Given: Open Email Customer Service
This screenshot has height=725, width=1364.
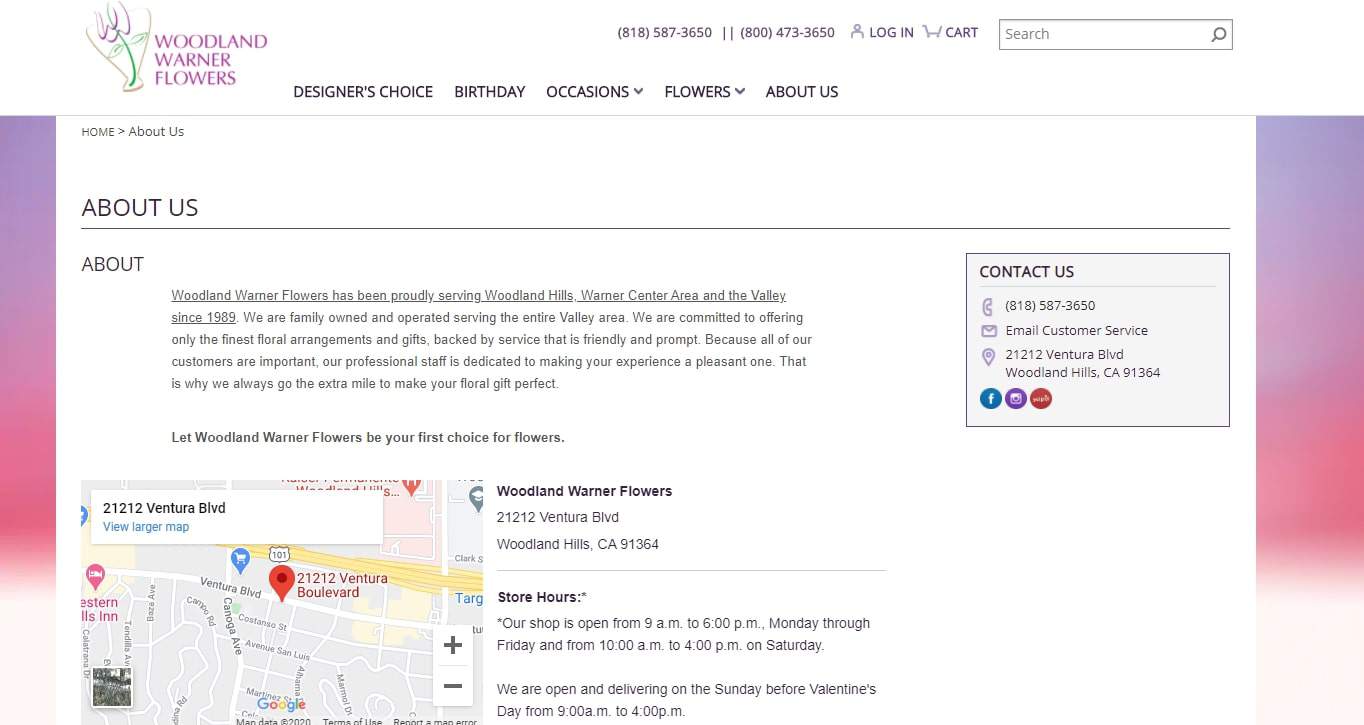Looking at the screenshot, I should 1077,331.
